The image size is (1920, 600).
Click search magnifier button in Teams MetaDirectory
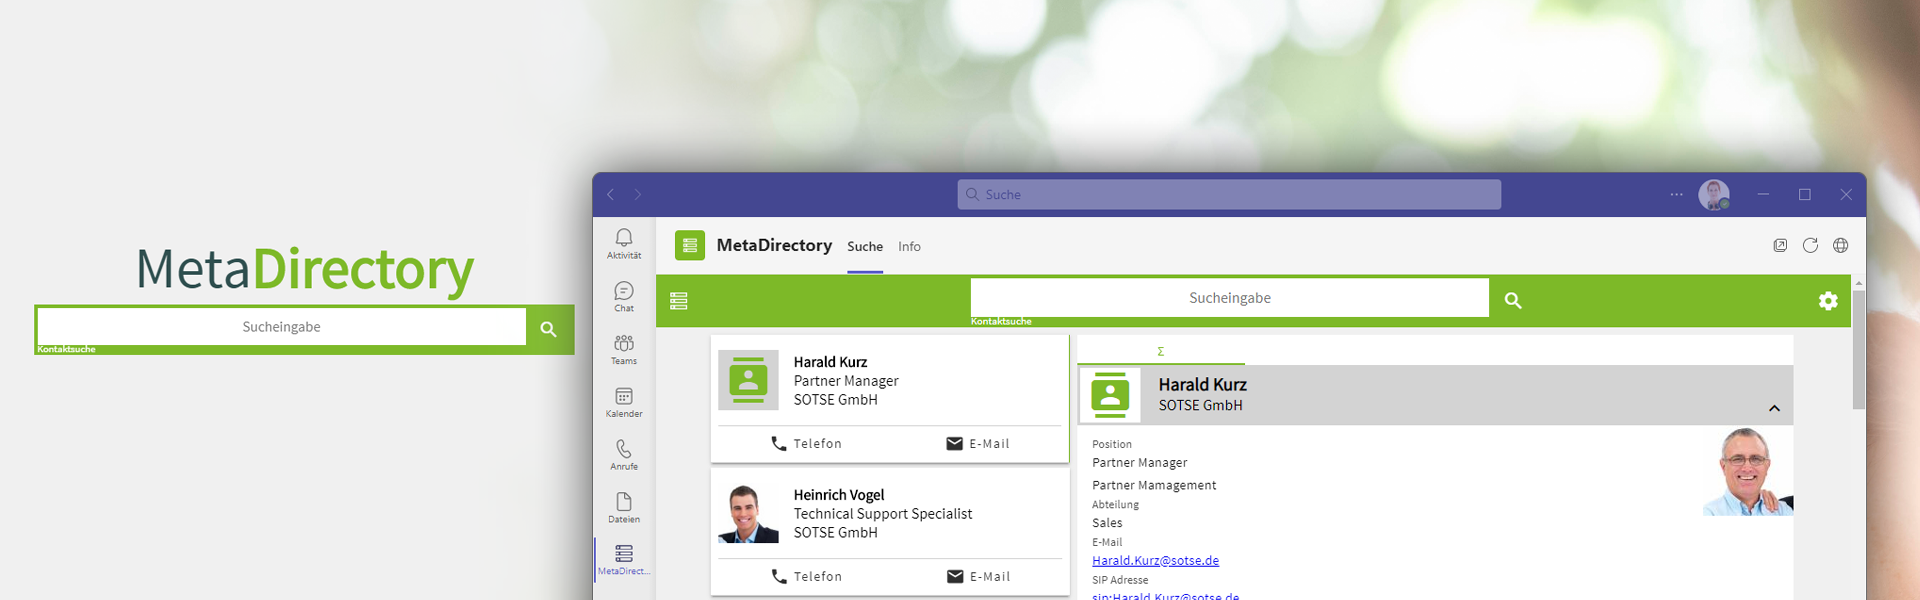[x=1513, y=300]
